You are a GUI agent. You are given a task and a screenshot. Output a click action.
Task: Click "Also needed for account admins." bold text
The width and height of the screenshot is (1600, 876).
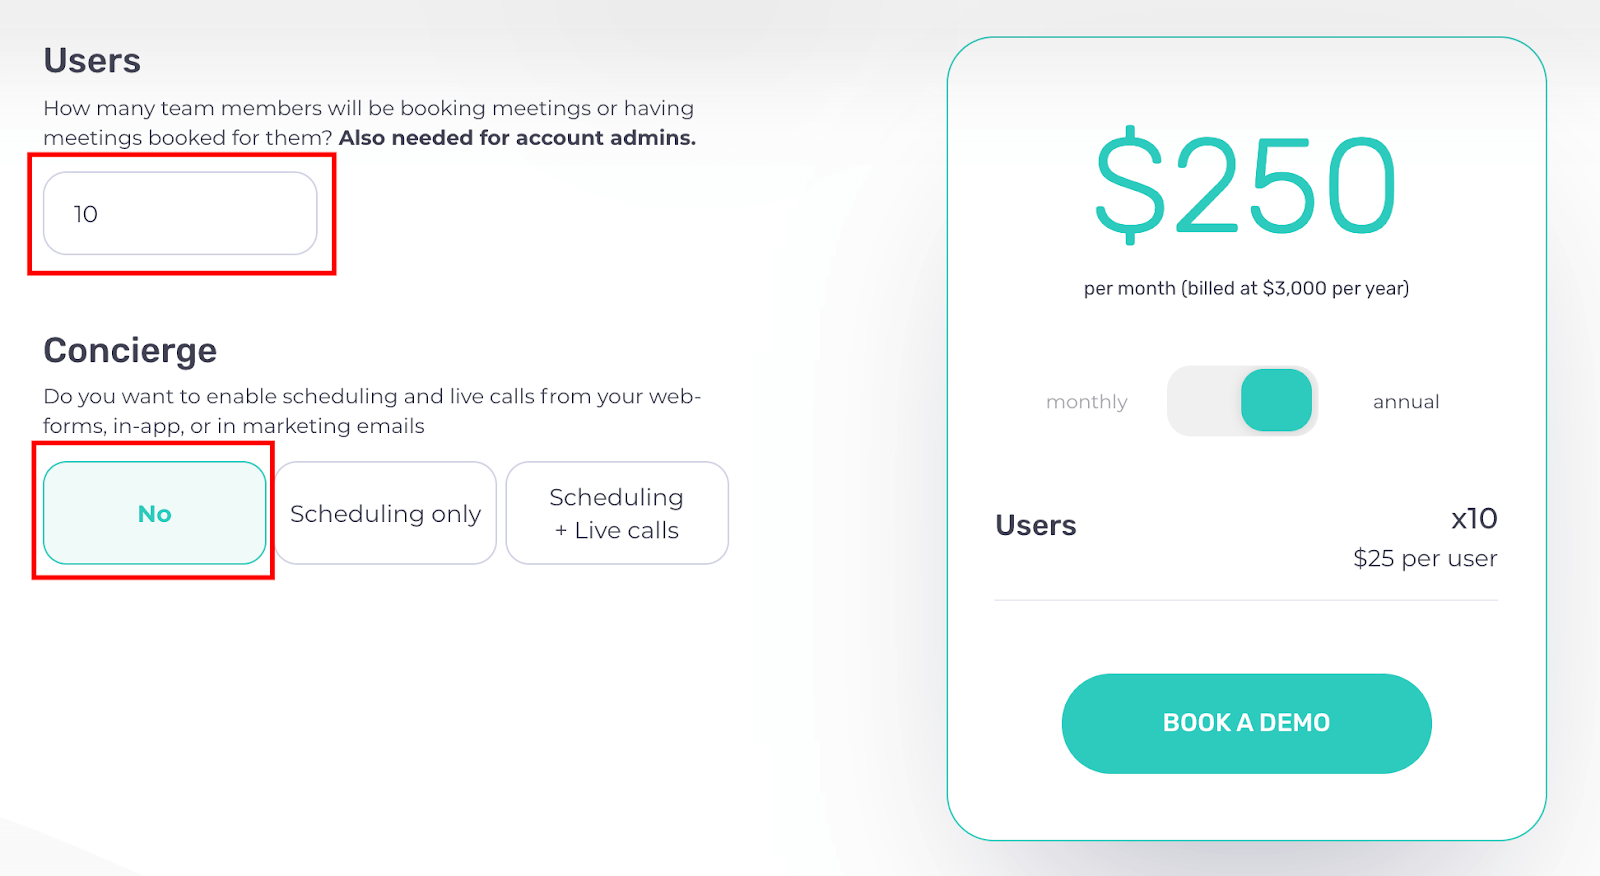(x=517, y=138)
